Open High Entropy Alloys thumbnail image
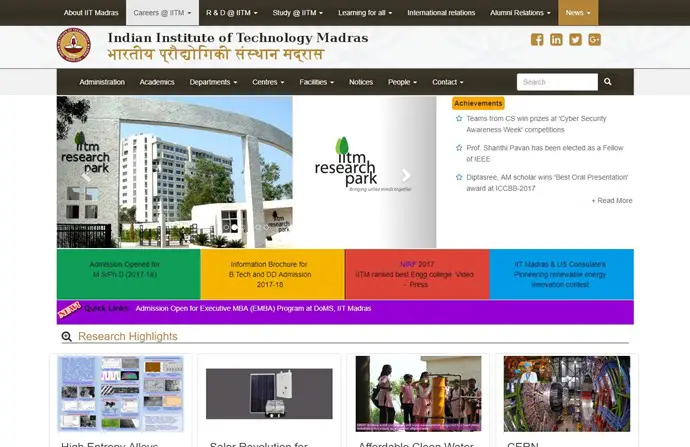Viewport: 690px width, 447px height. click(x=121, y=394)
